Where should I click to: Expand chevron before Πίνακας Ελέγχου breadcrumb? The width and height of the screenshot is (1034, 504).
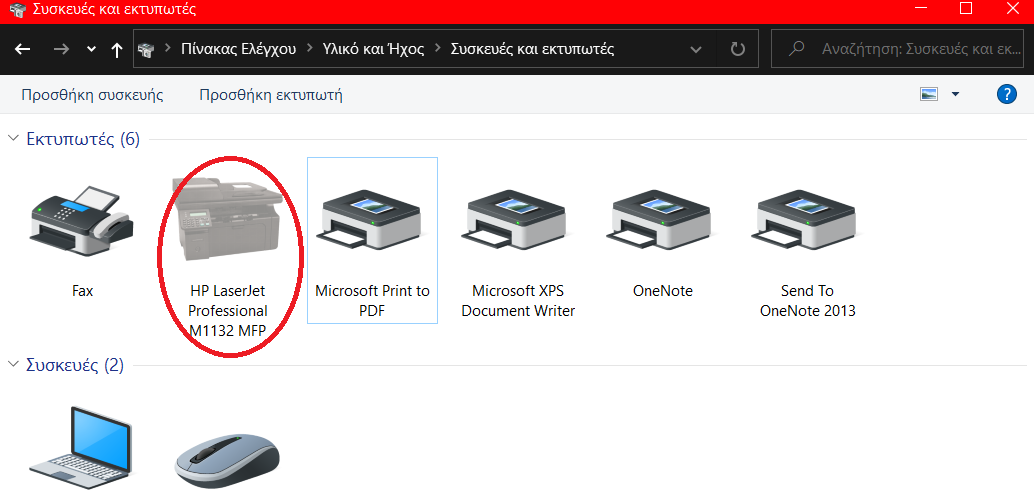pyautogui.click(x=168, y=49)
